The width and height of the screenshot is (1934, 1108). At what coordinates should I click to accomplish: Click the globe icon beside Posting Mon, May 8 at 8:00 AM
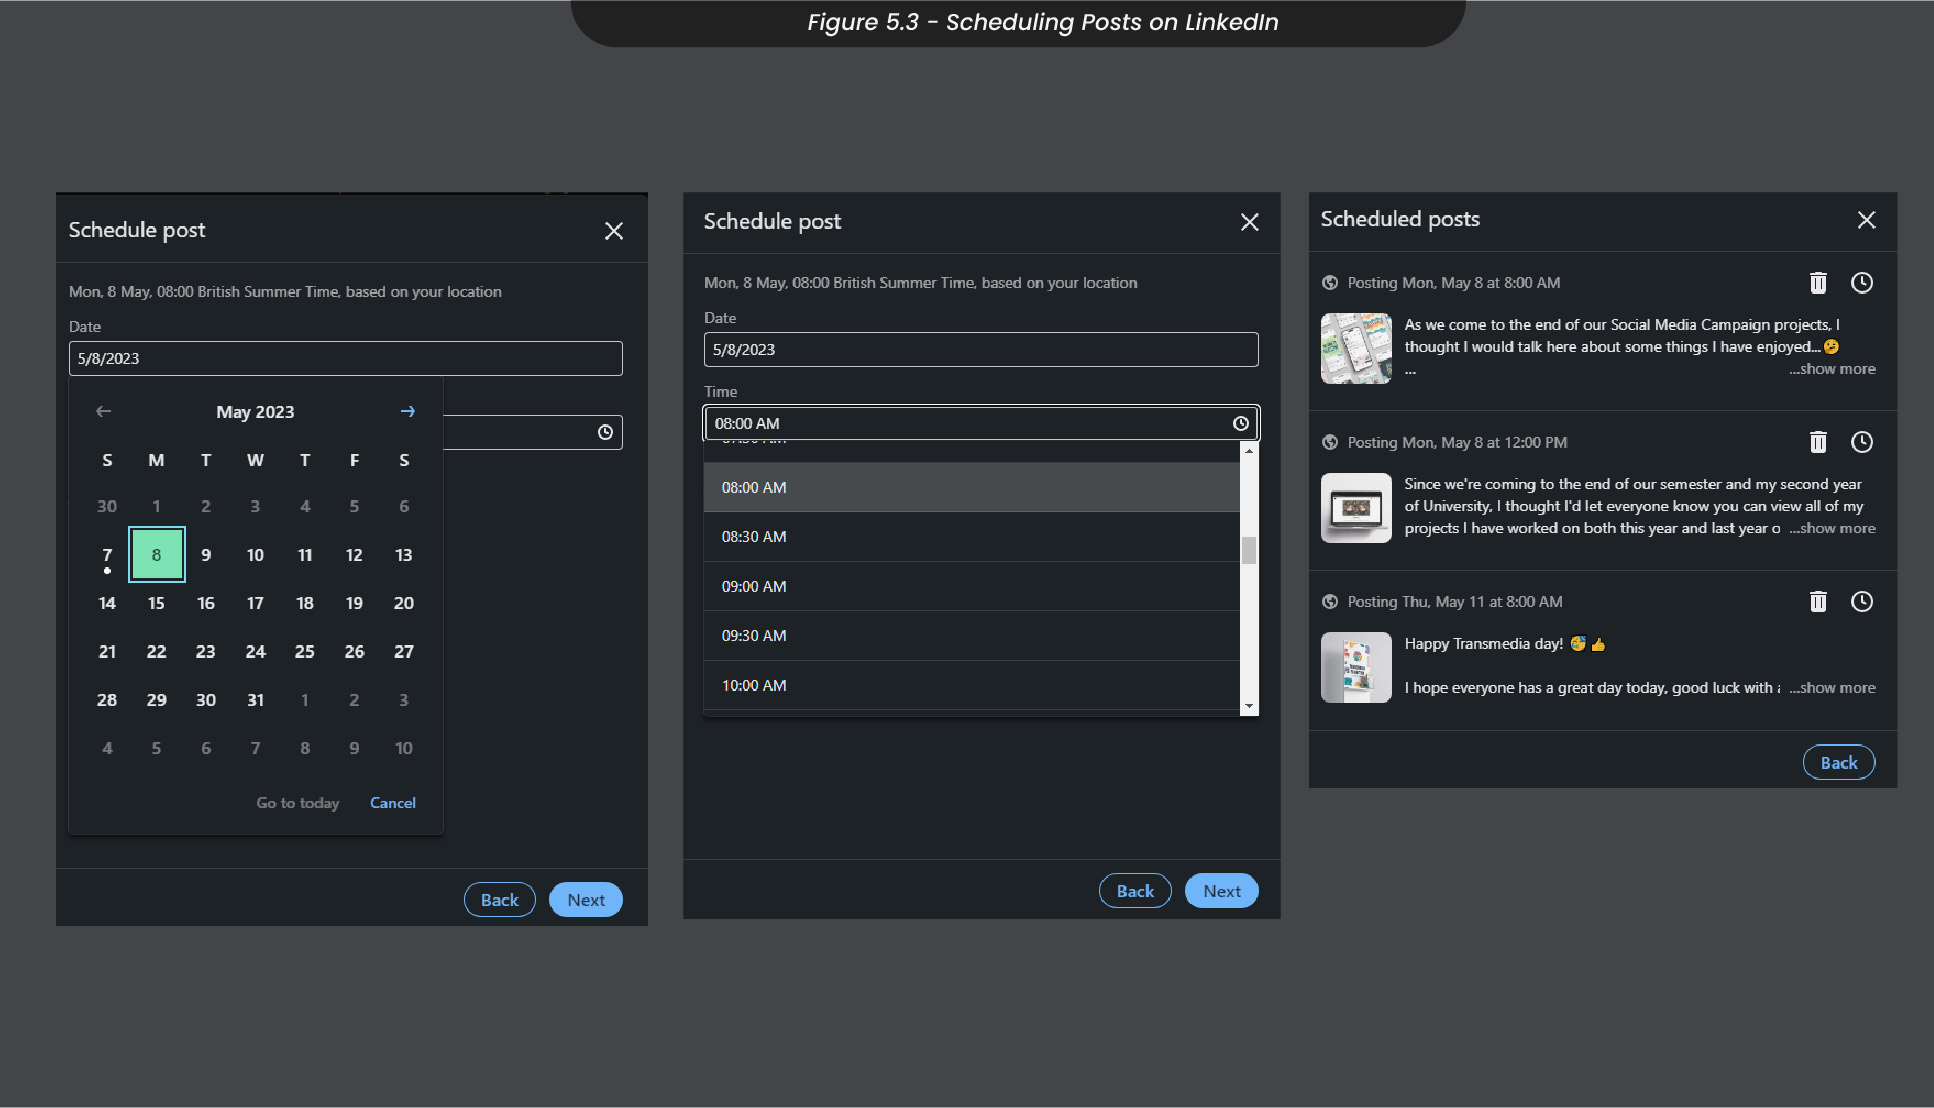[1330, 283]
